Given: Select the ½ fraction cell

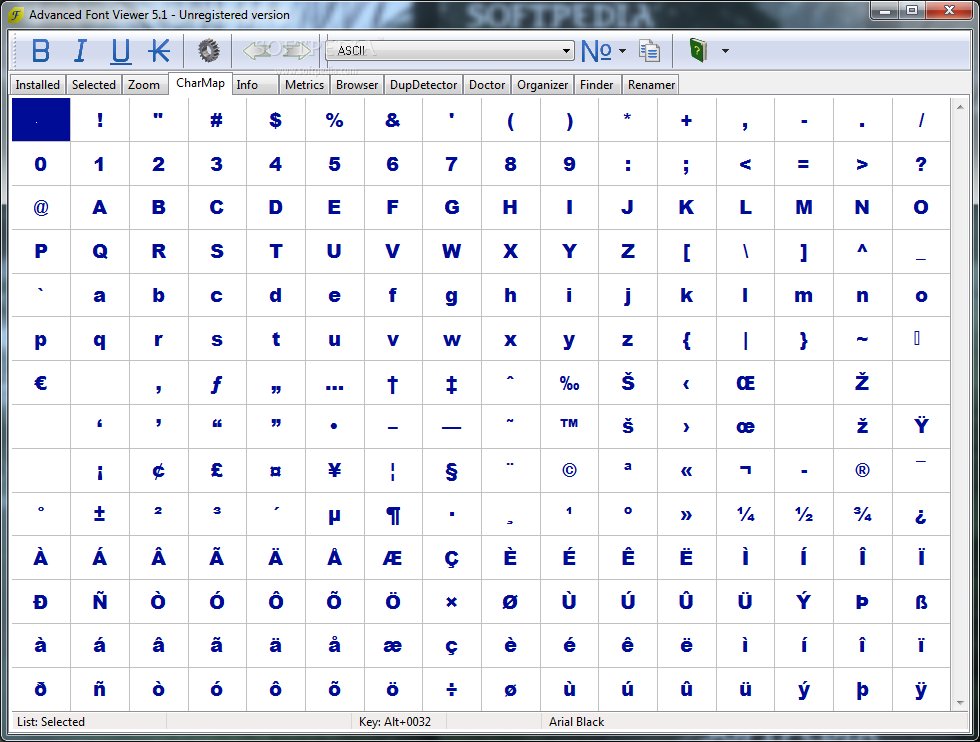Looking at the screenshot, I should coord(804,514).
